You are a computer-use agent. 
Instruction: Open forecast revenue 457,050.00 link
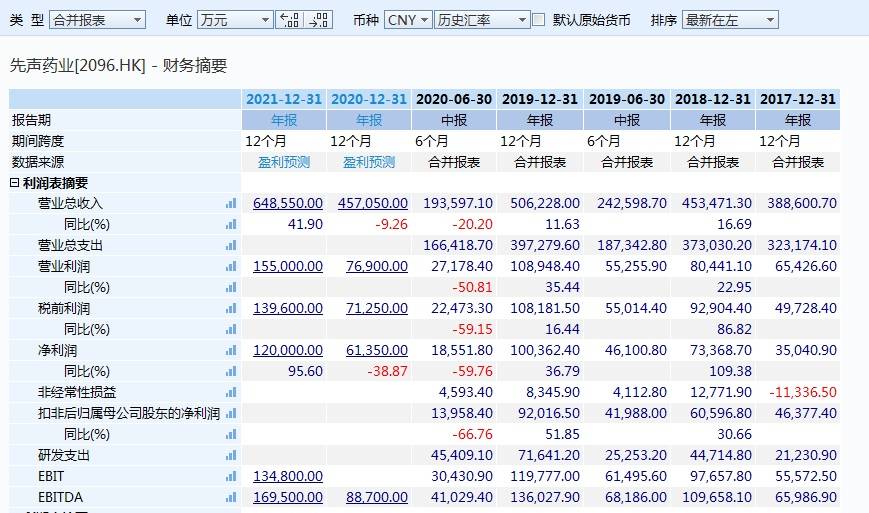[373, 203]
